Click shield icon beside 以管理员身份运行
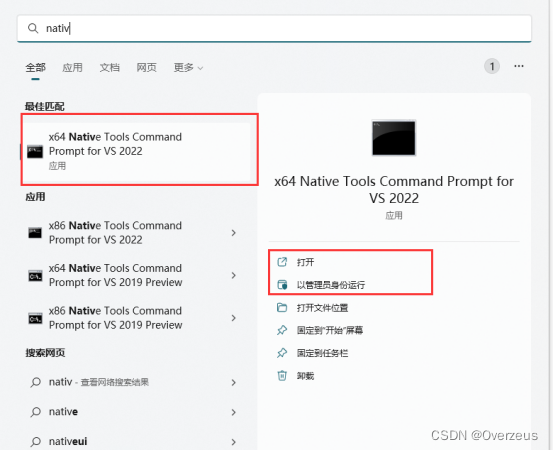 tap(282, 285)
